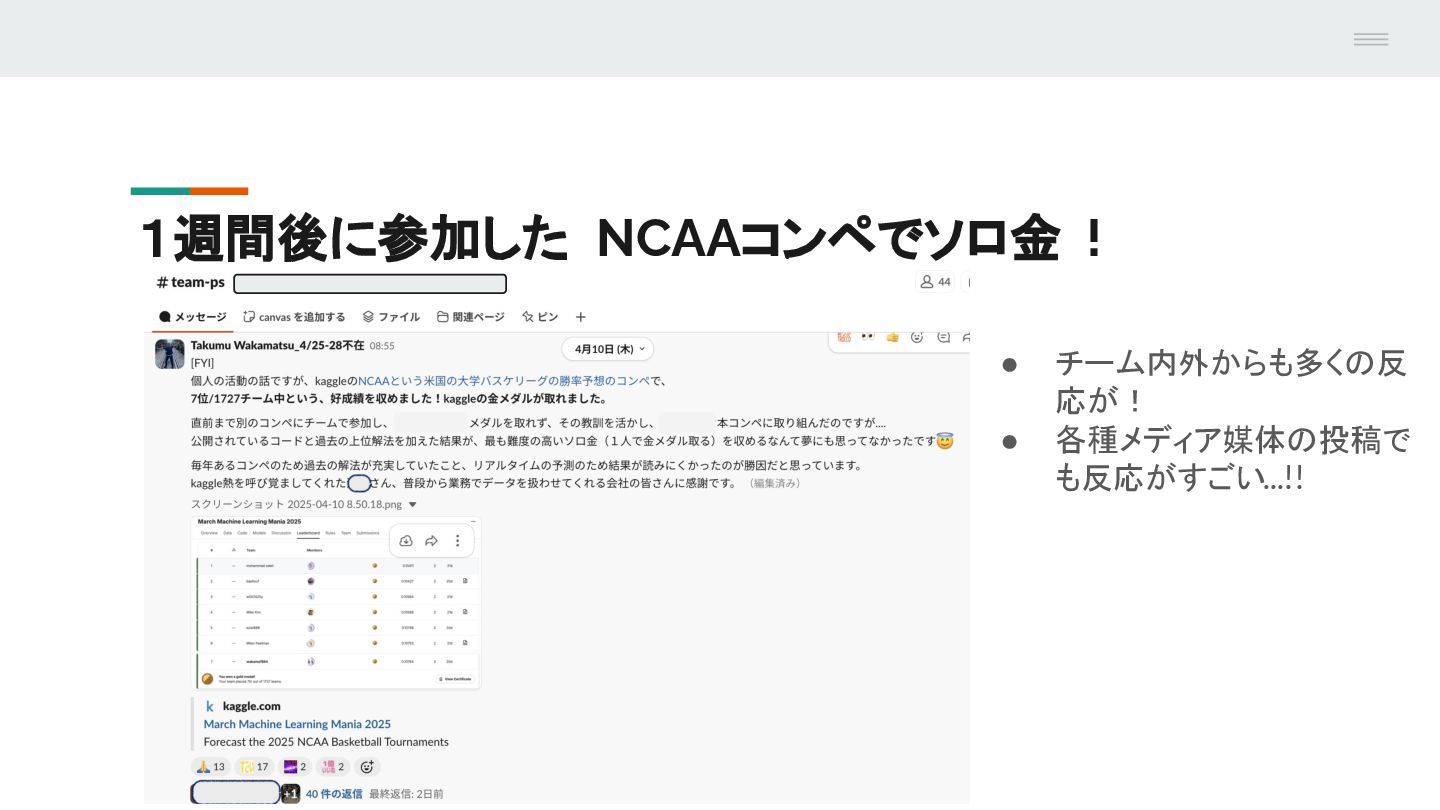Click the 08:55 message timestamp
This screenshot has height=810, width=1440.
(382, 346)
